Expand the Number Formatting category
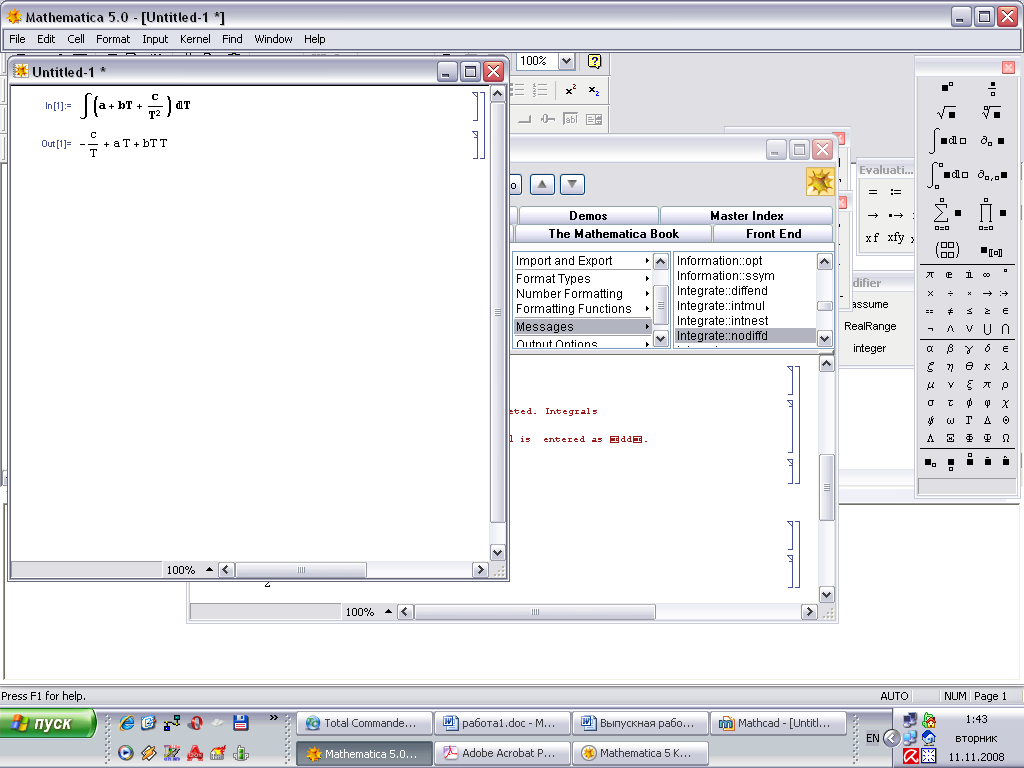 pyautogui.click(x=583, y=294)
